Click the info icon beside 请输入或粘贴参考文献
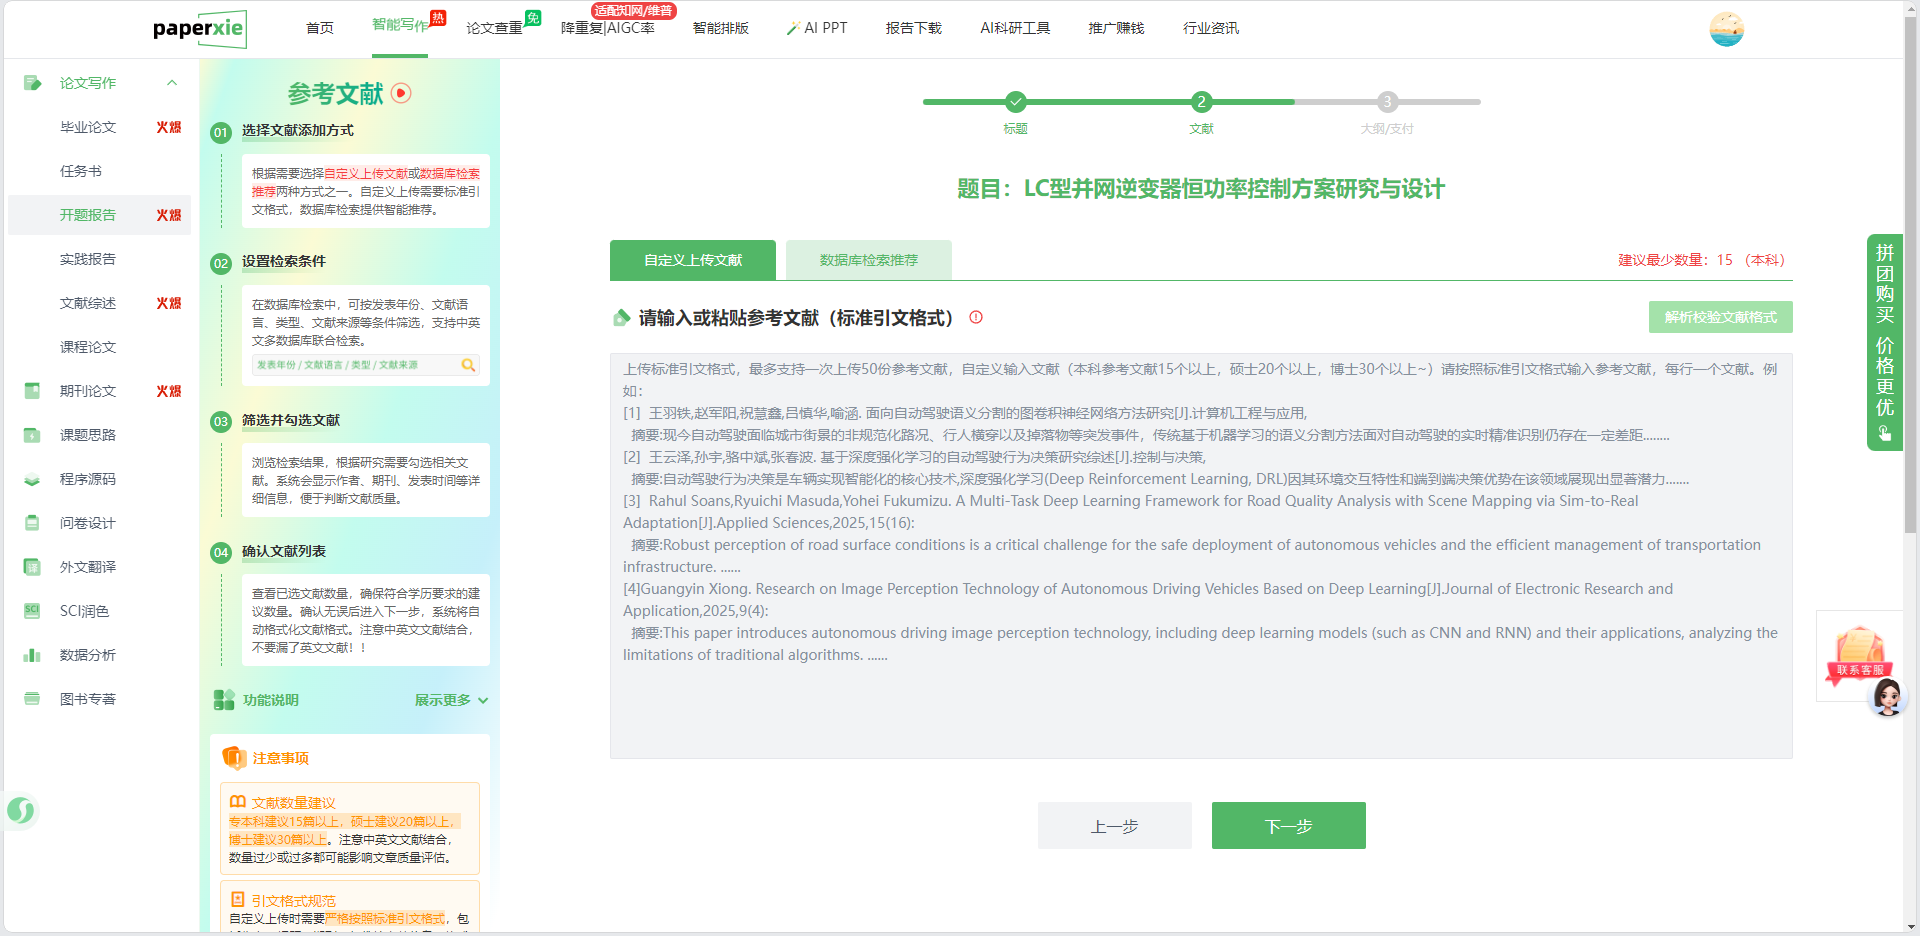 (x=976, y=317)
